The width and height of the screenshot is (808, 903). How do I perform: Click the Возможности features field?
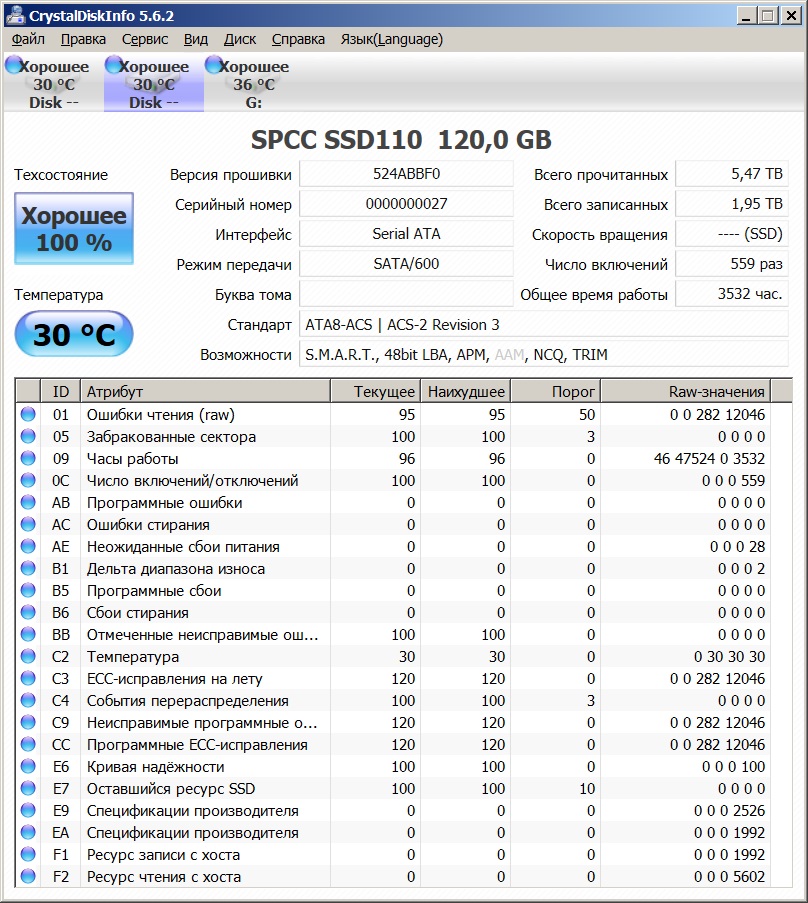point(544,354)
